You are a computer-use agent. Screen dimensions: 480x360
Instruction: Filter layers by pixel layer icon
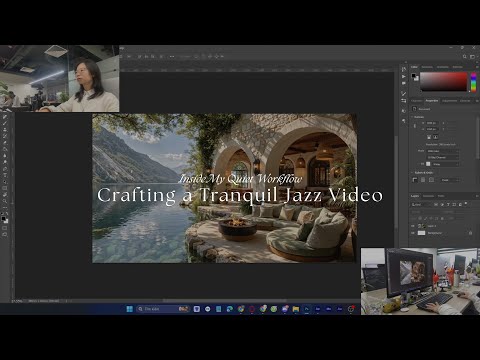point(436,204)
